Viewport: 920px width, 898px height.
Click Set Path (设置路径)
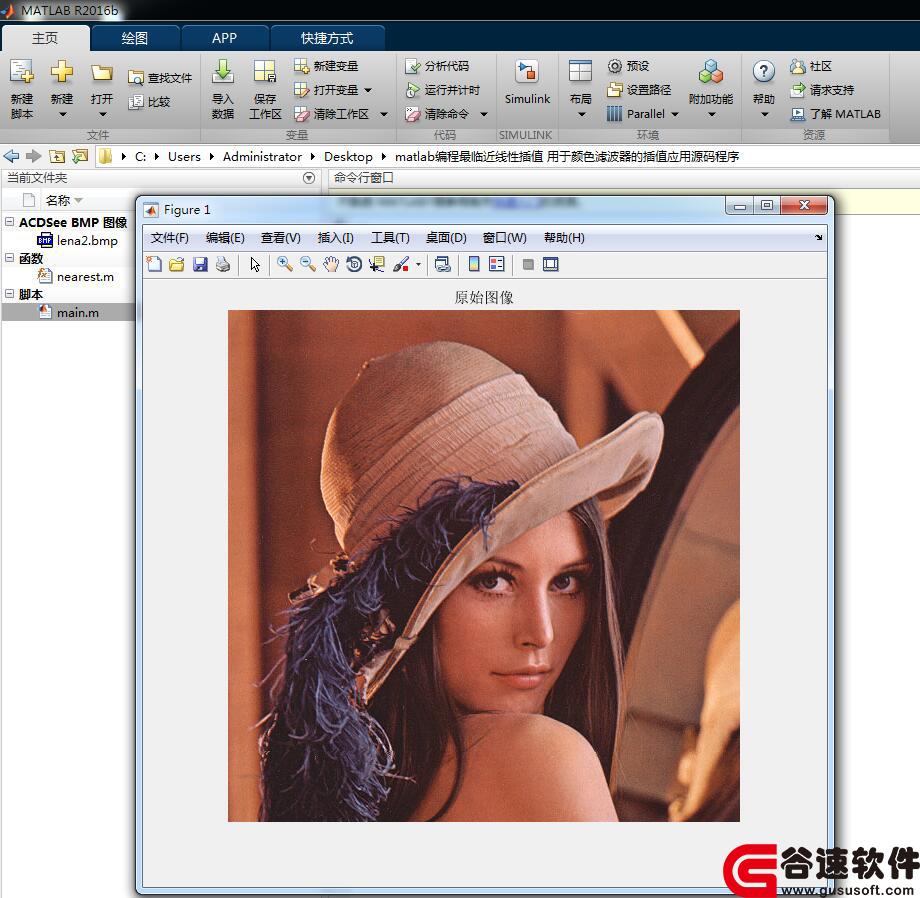pyautogui.click(x=639, y=90)
